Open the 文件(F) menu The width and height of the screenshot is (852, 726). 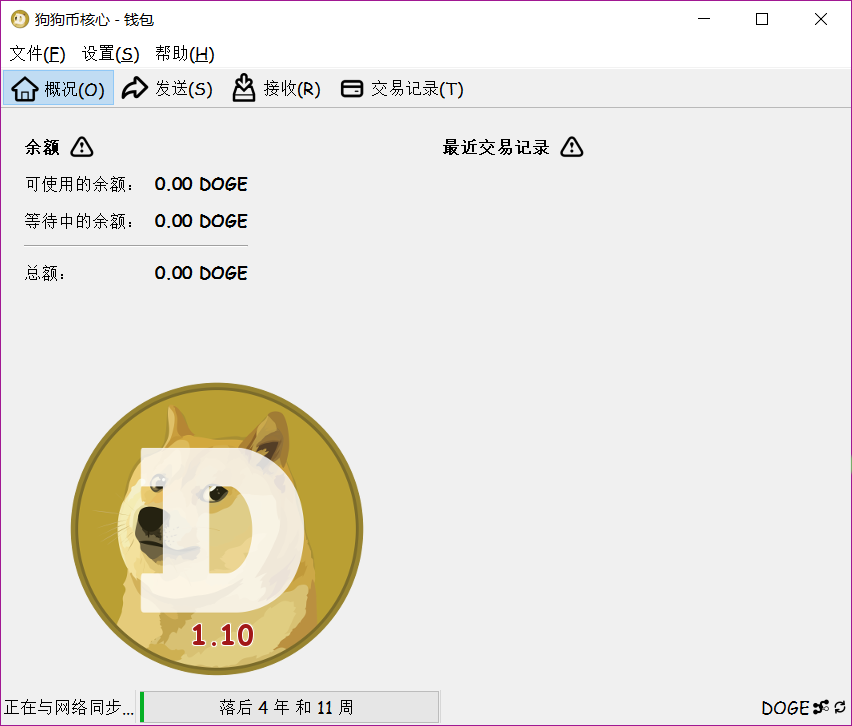37,54
